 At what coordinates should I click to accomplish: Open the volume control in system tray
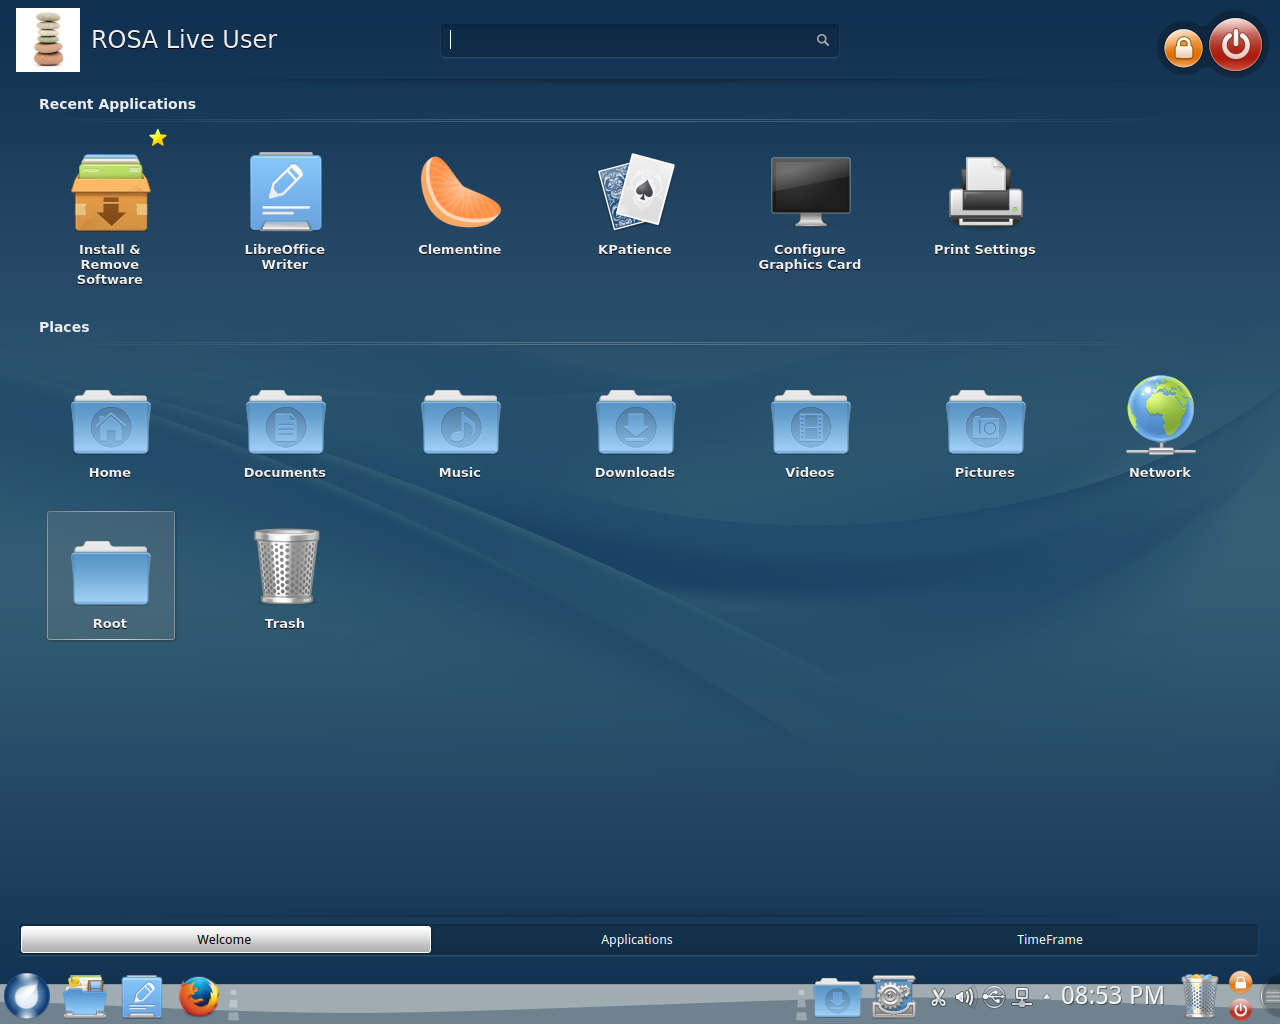pyautogui.click(x=965, y=997)
